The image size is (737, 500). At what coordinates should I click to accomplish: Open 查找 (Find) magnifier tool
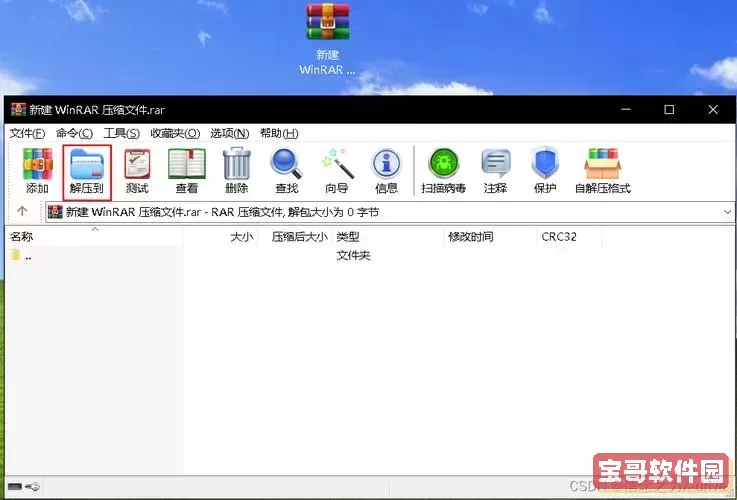pos(286,171)
